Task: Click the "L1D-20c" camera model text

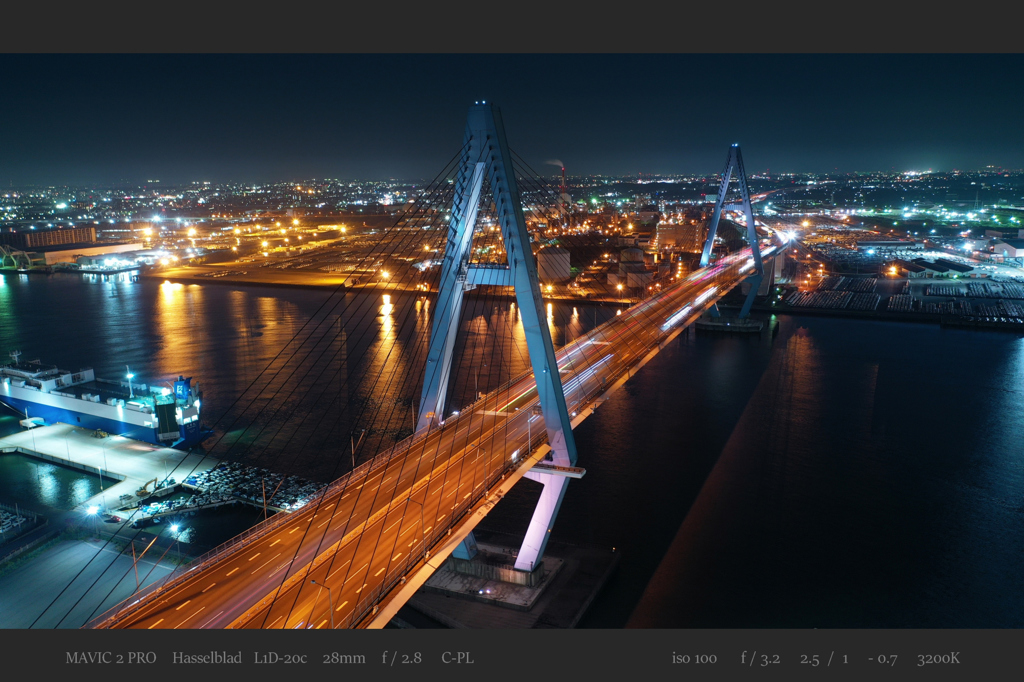Action: point(280,658)
